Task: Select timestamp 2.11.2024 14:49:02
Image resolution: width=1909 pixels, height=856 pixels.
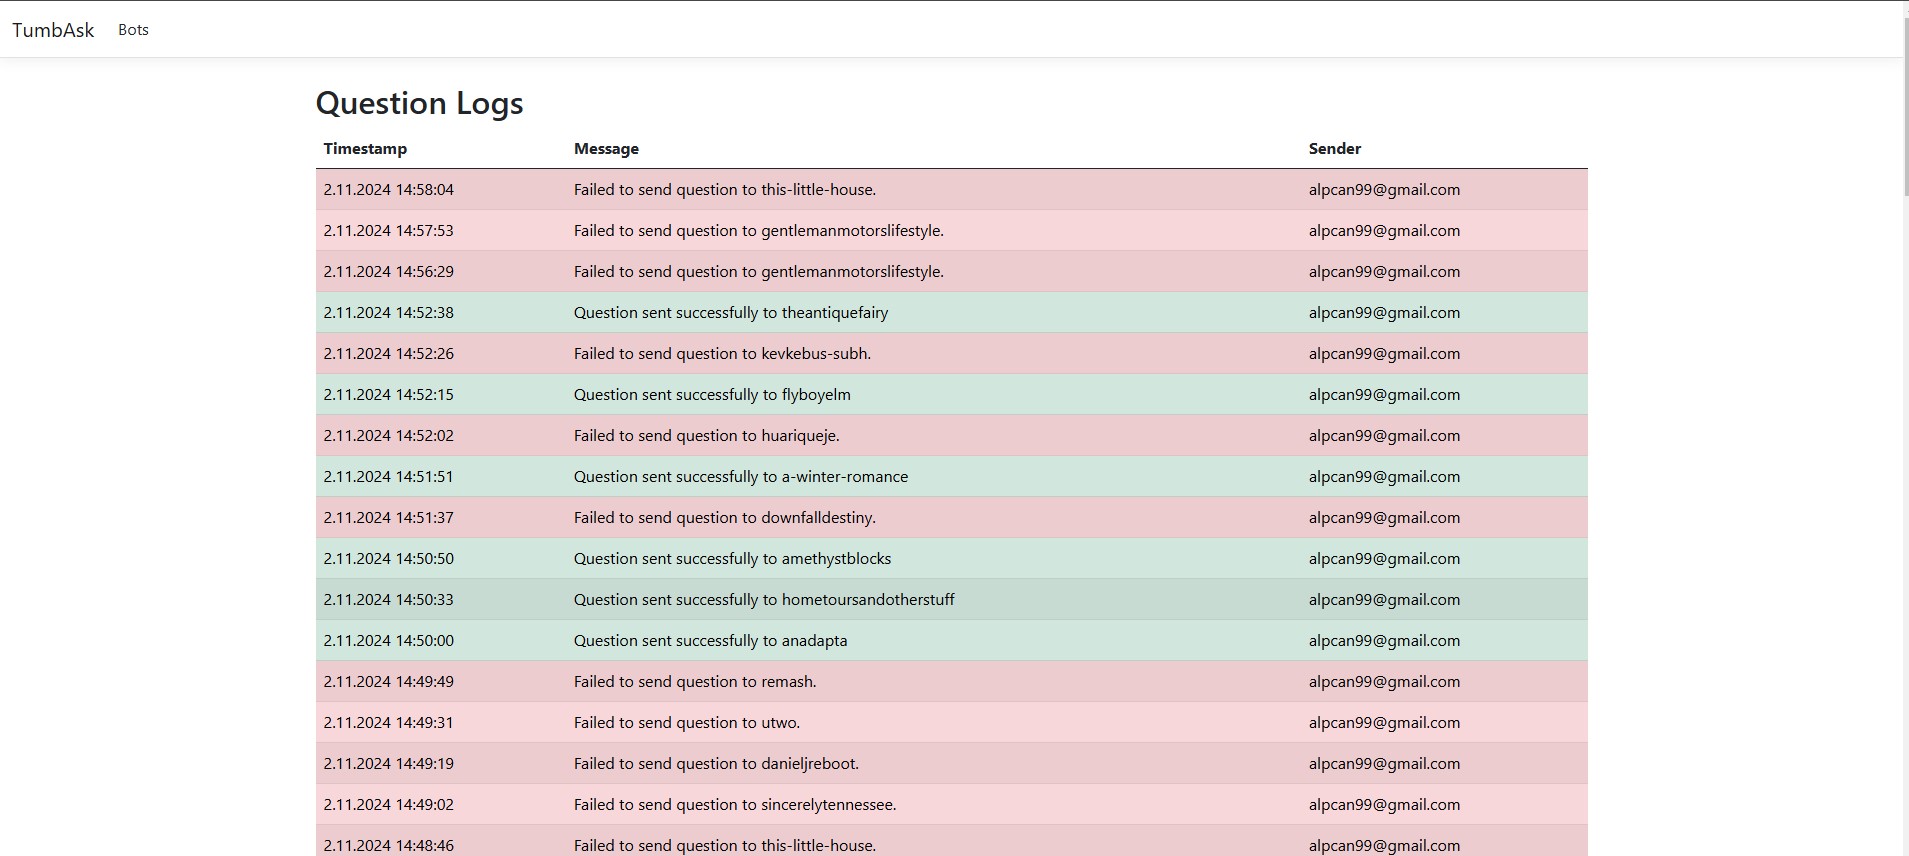Action: [x=388, y=805]
